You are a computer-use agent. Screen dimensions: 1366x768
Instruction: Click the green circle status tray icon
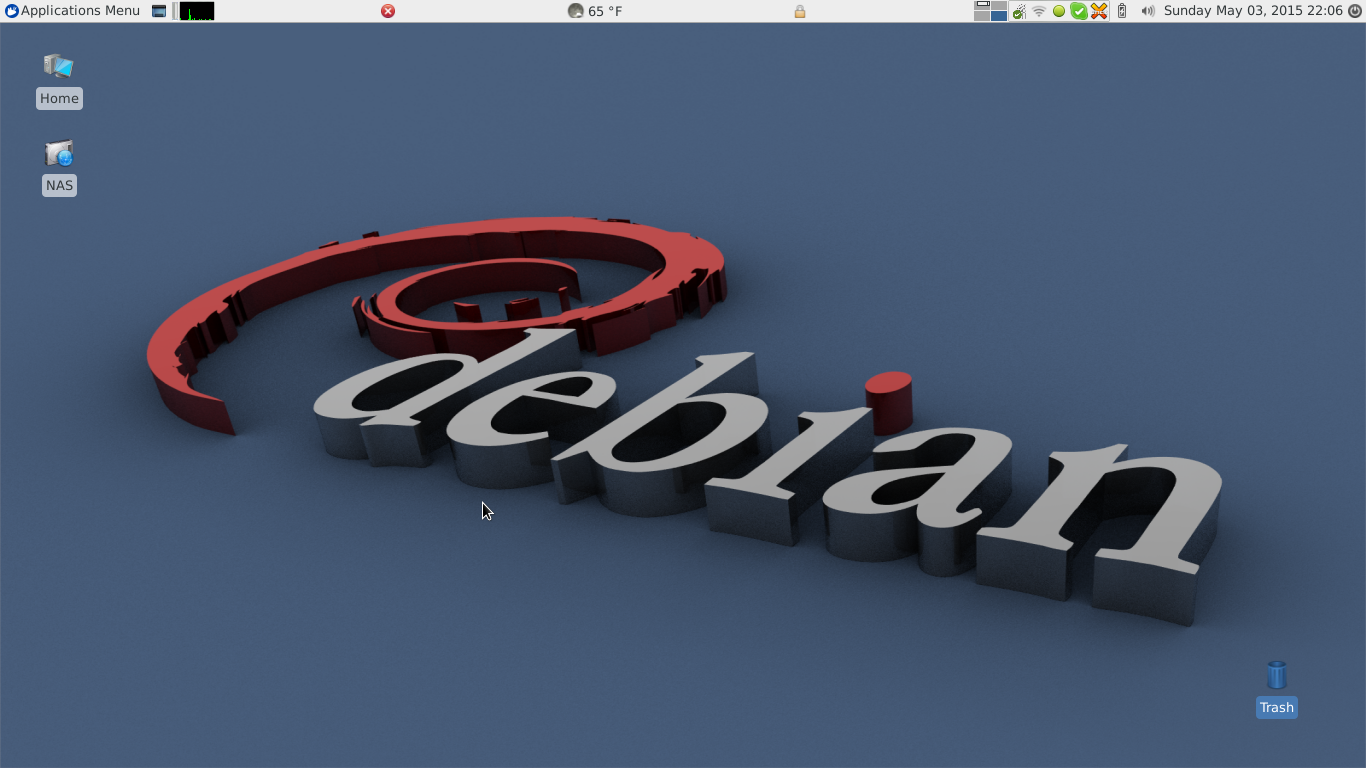(x=1059, y=11)
